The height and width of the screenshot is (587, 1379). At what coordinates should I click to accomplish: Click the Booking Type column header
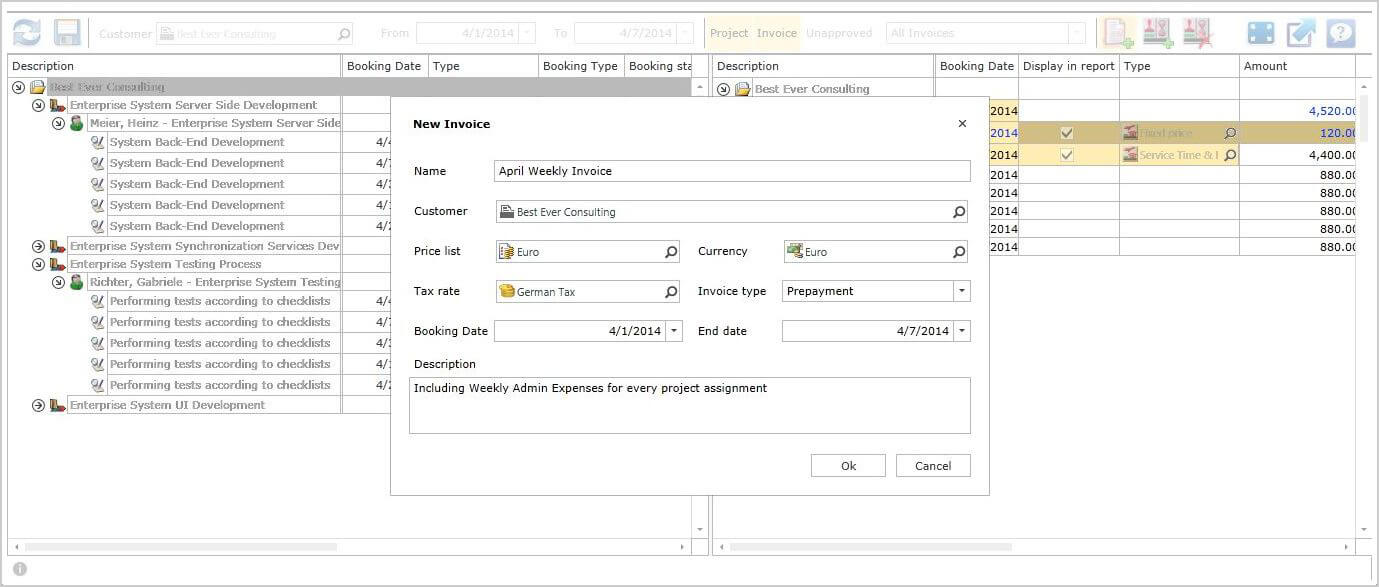tap(581, 66)
